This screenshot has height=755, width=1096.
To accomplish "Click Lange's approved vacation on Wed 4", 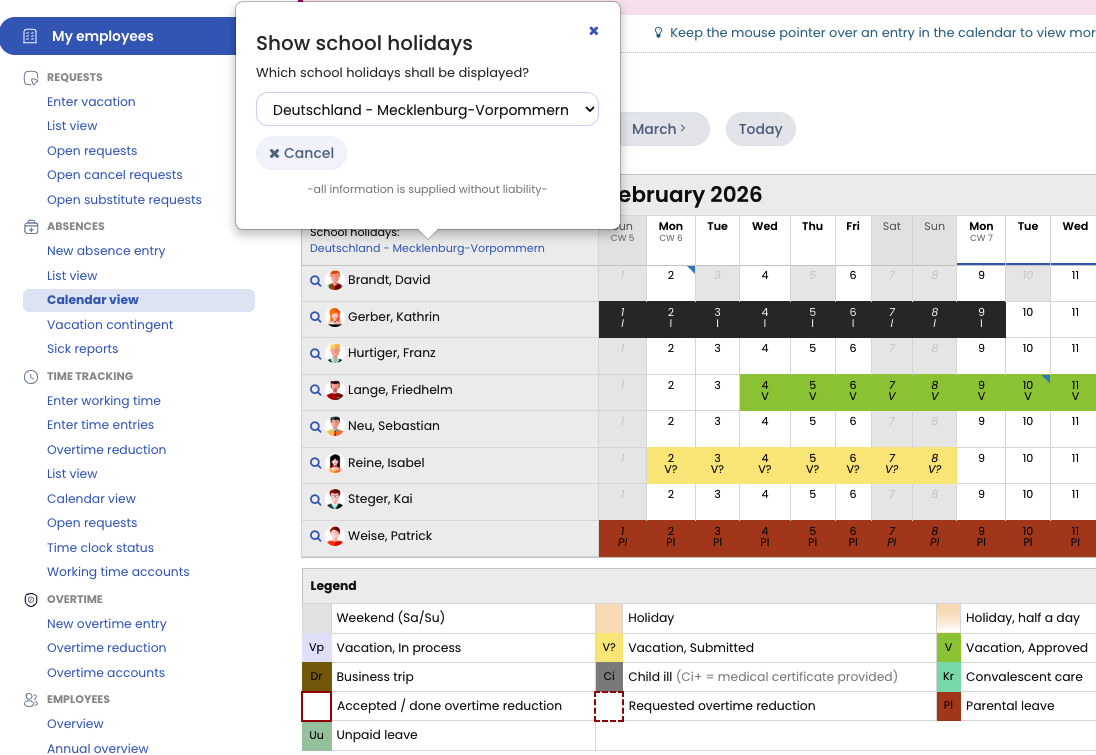I will pyautogui.click(x=764, y=390).
